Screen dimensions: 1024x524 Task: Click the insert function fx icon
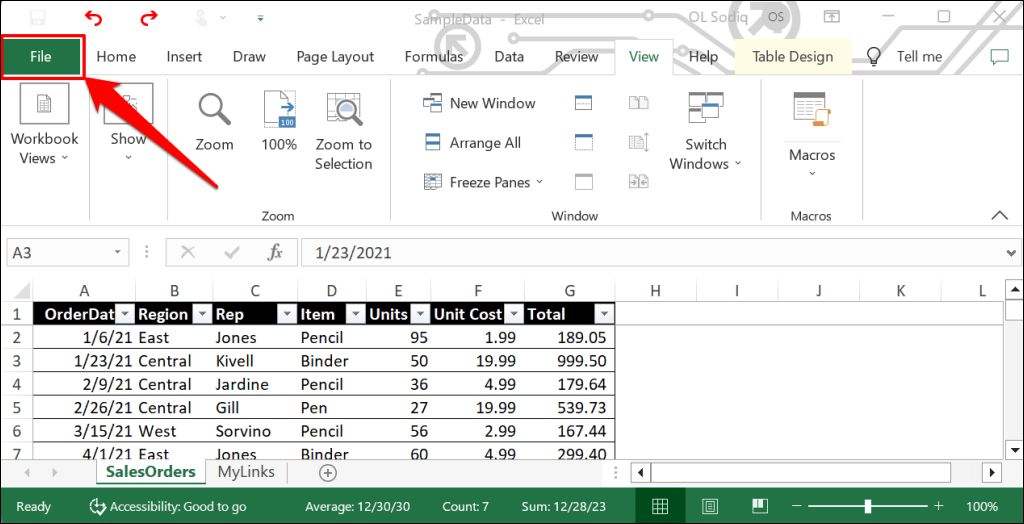276,253
